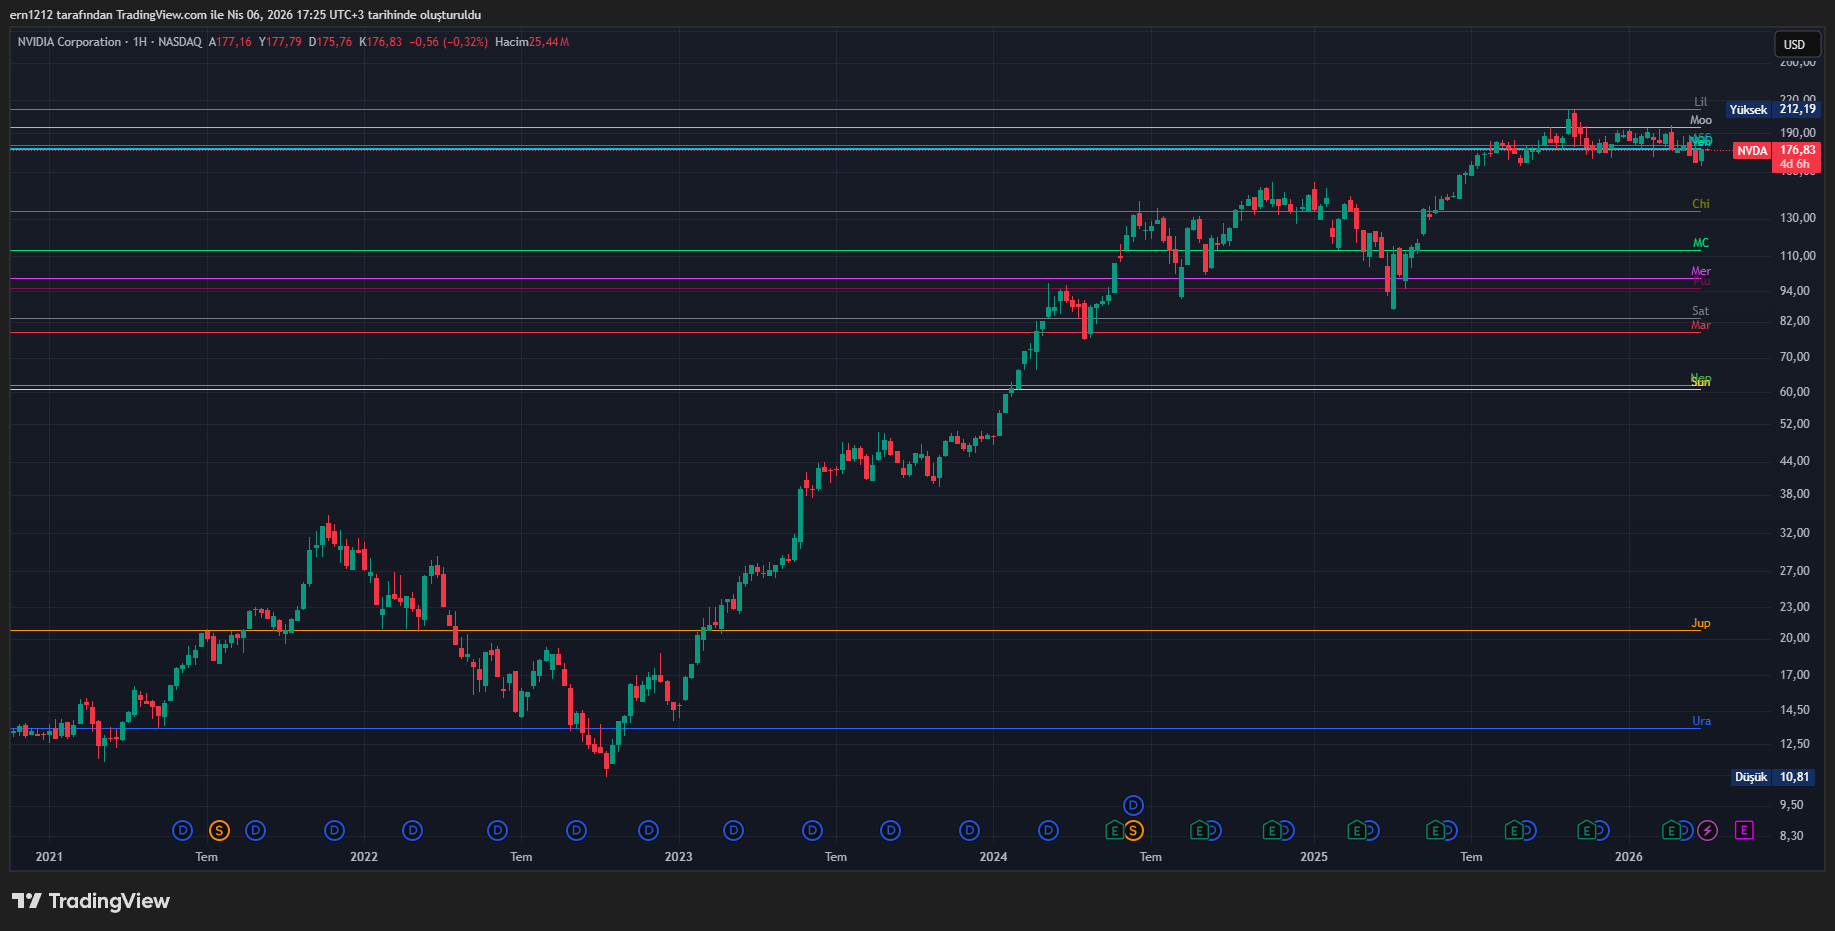Click the magenta square upcoming earnings icon
1835x931 pixels.
click(x=1744, y=830)
